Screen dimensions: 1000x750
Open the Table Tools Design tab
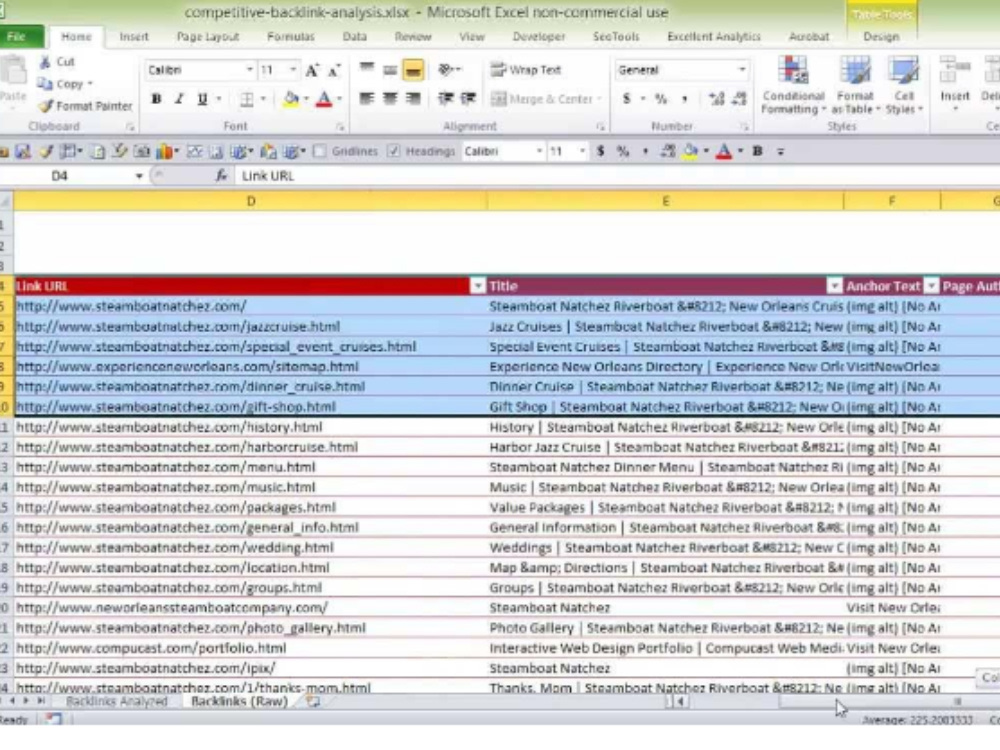(x=881, y=37)
